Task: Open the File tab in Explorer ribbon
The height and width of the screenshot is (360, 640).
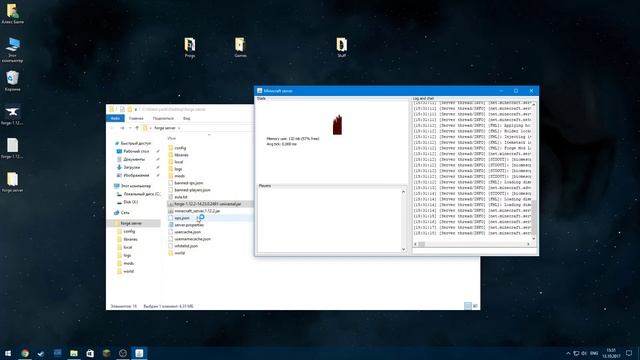Action: (115, 118)
